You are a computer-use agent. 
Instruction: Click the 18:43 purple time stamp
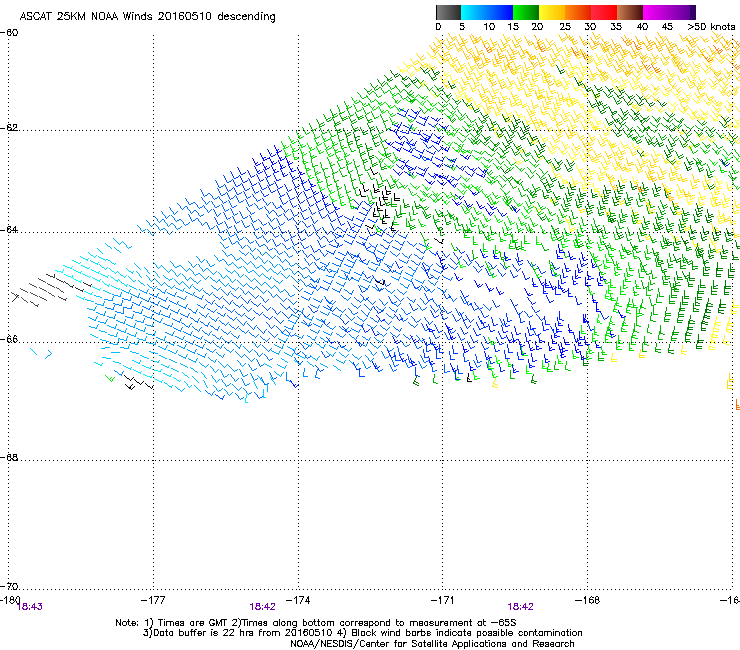29,607
